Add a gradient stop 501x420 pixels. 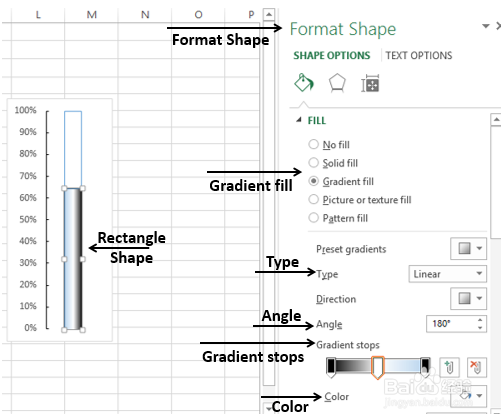tap(449, 367)
